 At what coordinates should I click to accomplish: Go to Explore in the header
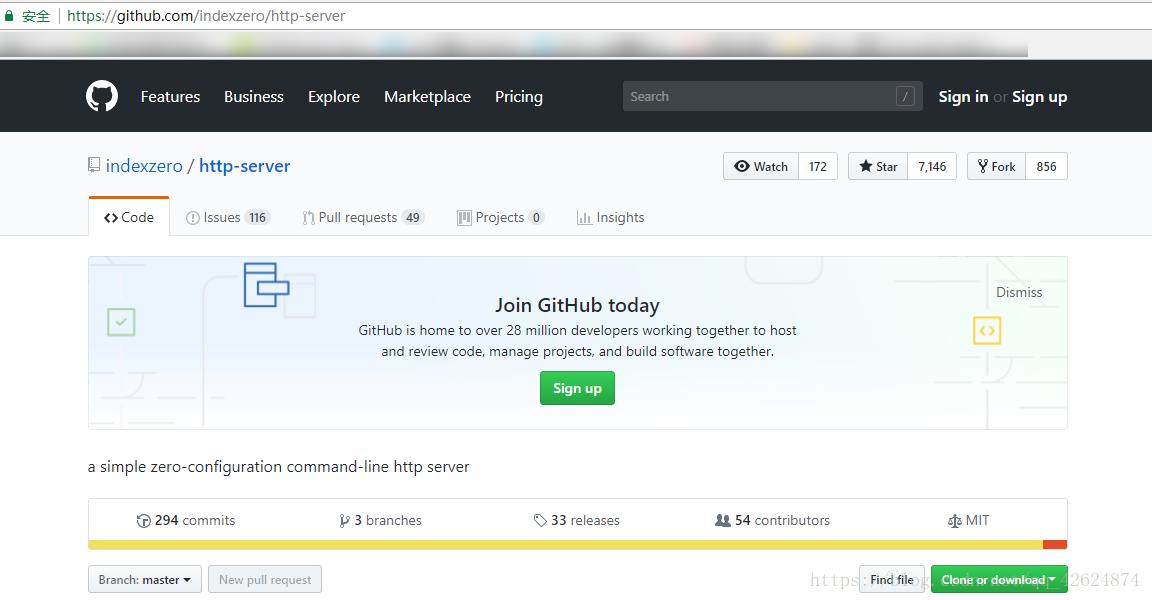(x=334, y=96)
